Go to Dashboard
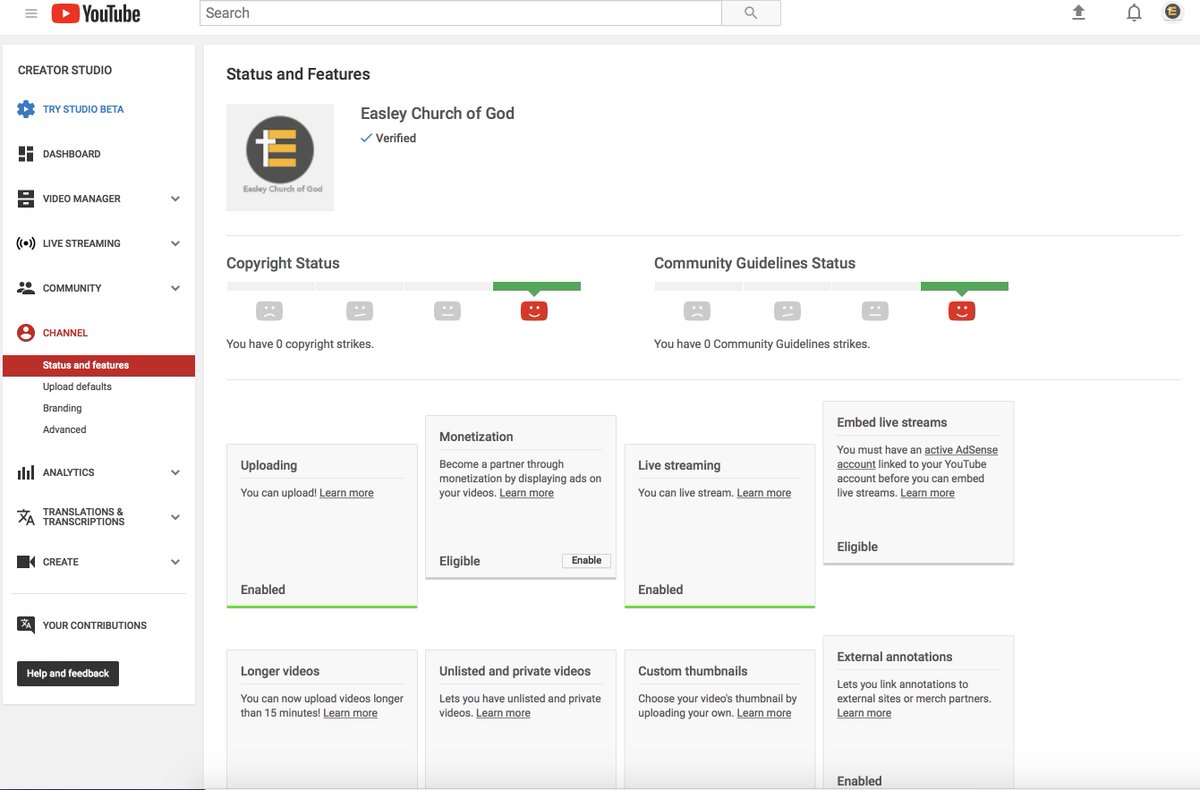 click(x=71, y=154)
